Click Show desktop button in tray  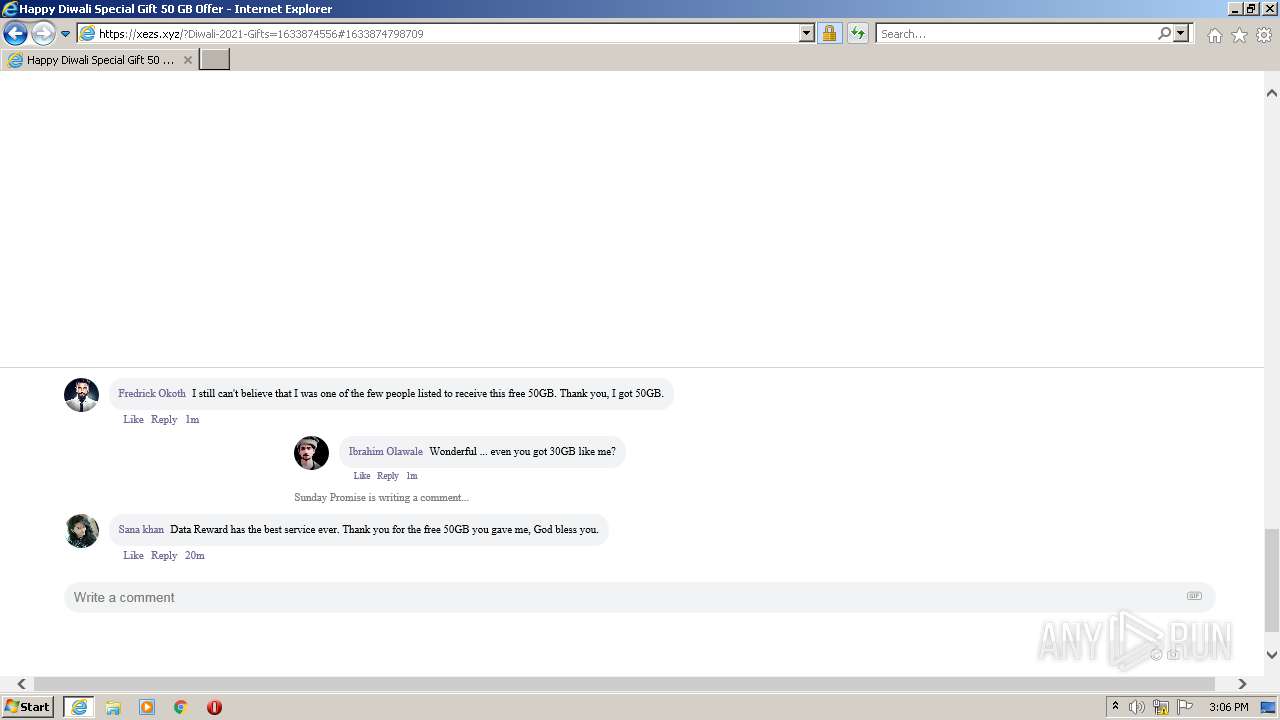(1268, 707)
